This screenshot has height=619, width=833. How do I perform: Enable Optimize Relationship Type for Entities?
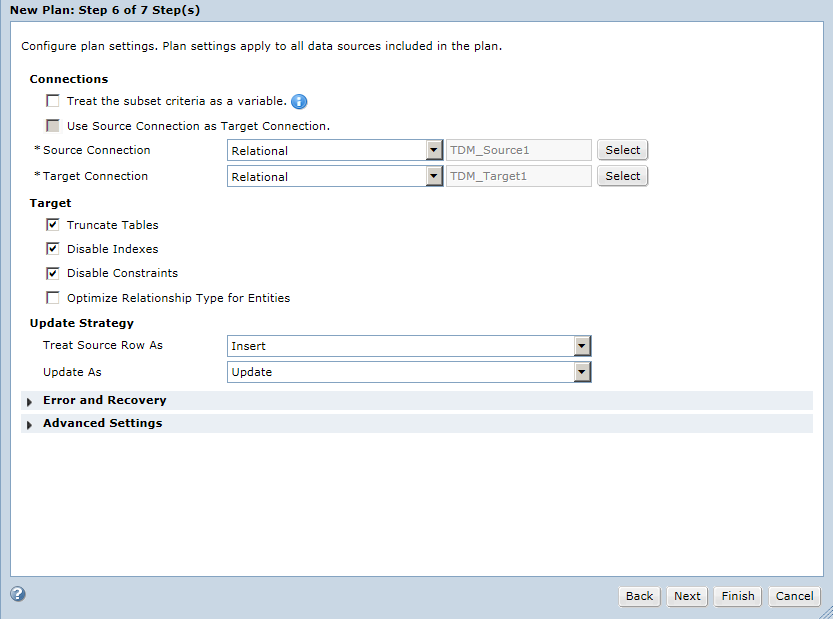pos(53,298)
